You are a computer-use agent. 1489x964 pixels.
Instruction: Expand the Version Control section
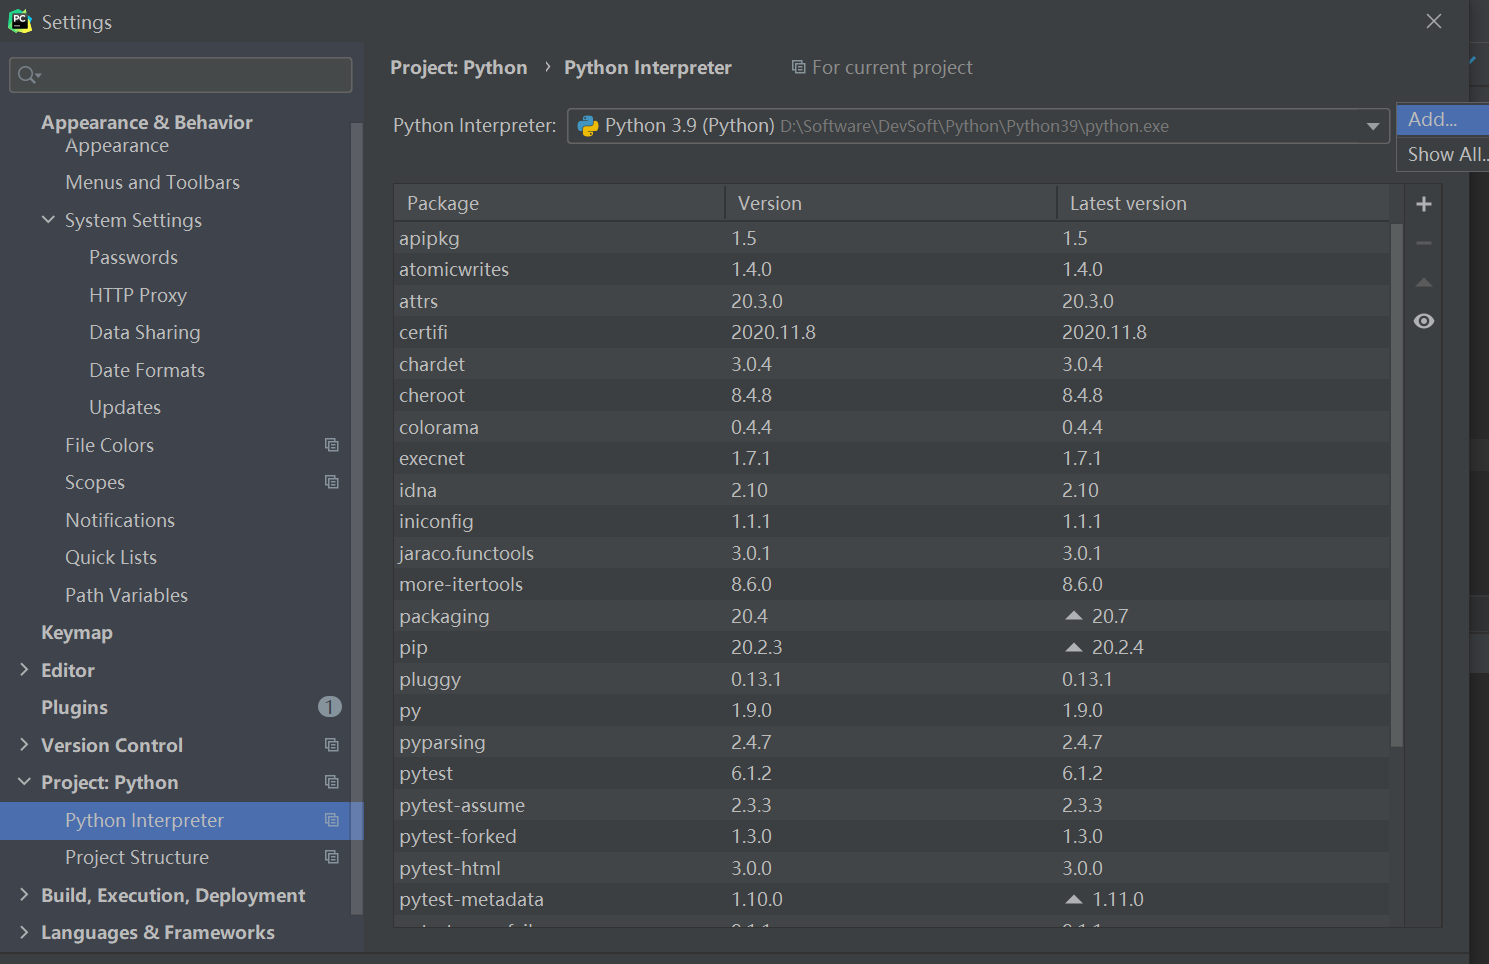(x=24, y=745)
